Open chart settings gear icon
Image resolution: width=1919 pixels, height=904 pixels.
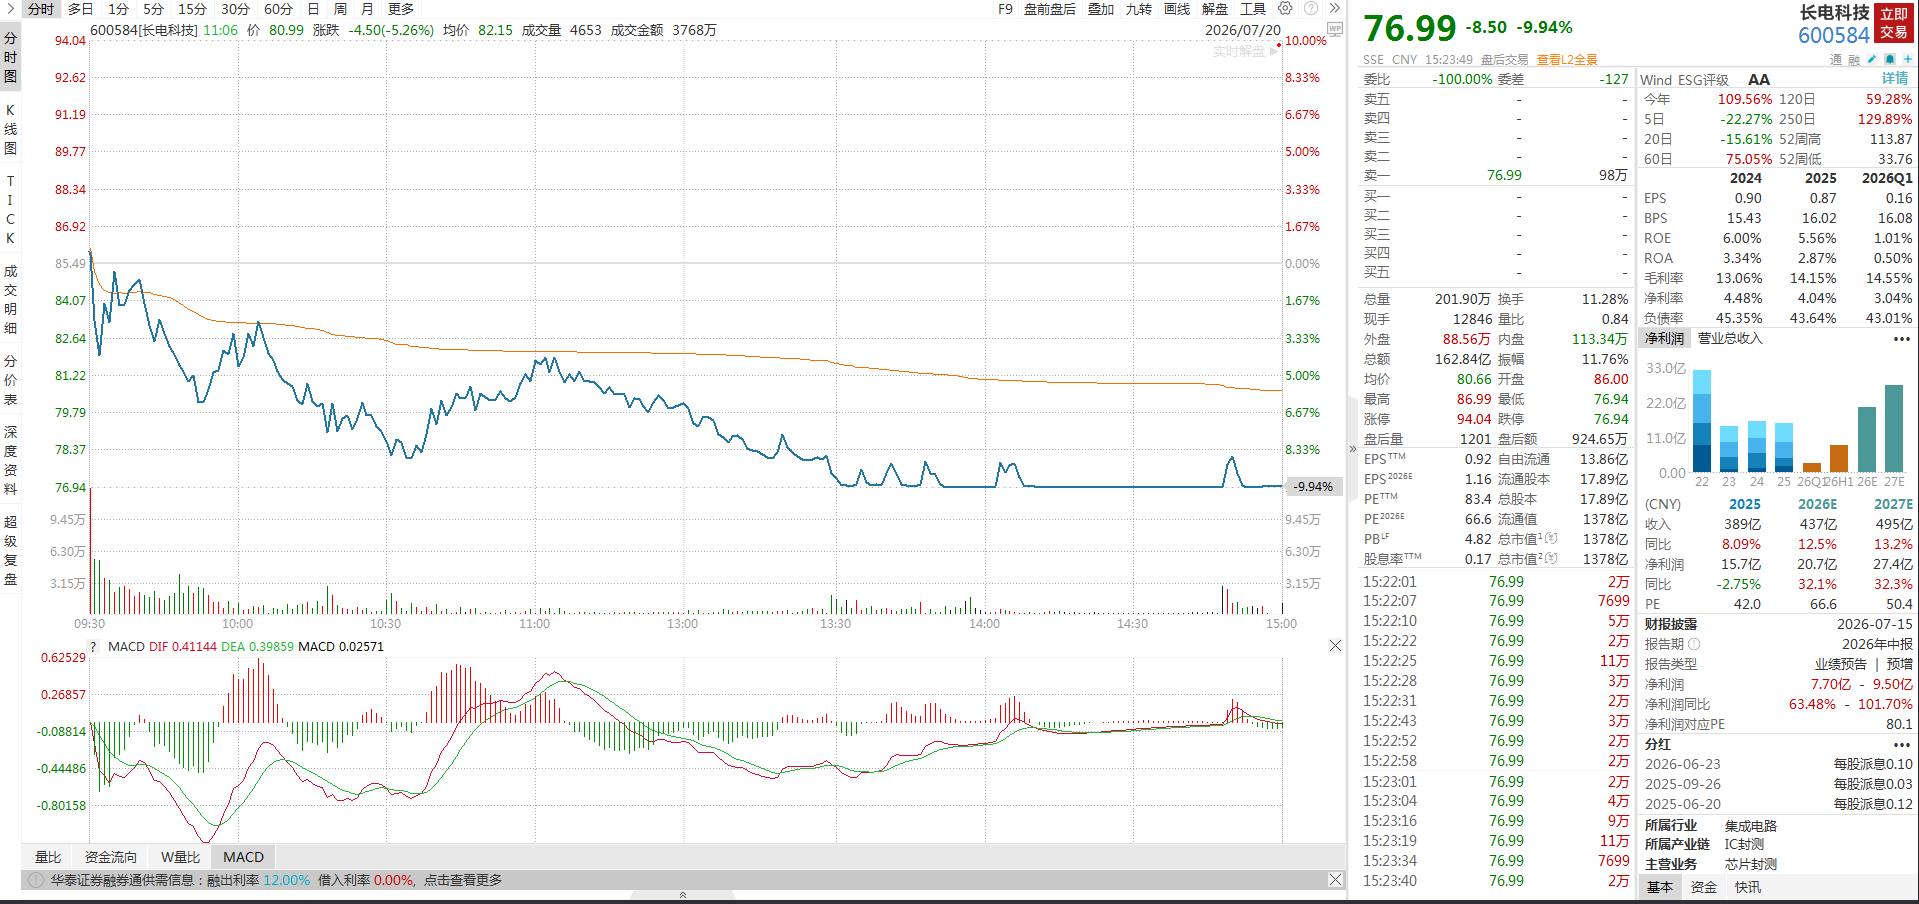coord(1285,8)
